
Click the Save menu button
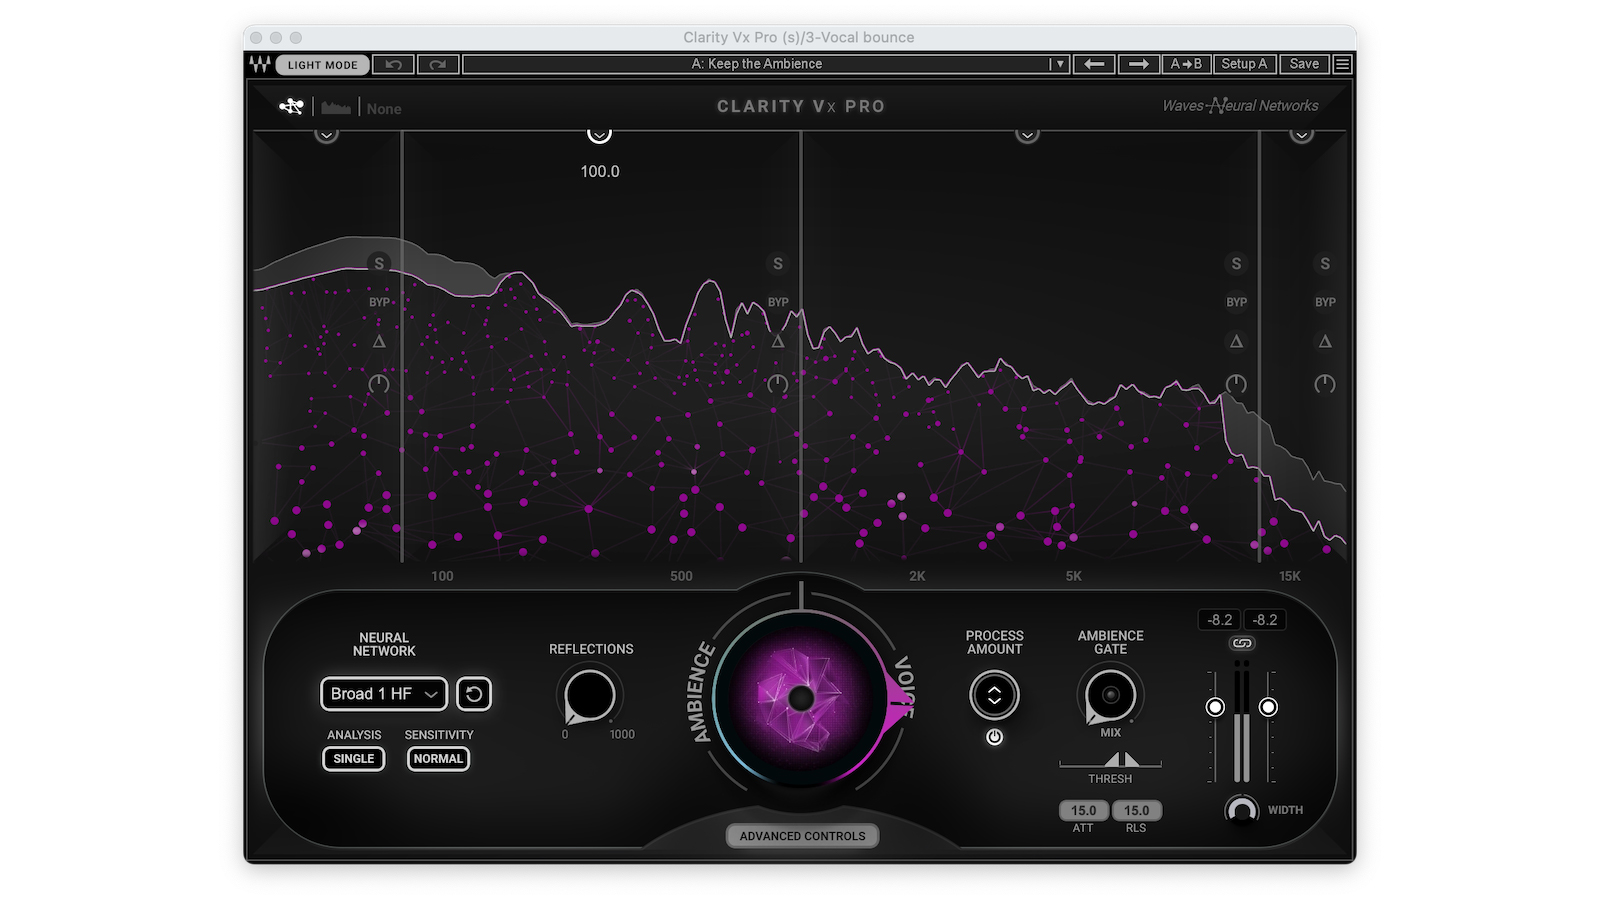[x=1304, y=64]
